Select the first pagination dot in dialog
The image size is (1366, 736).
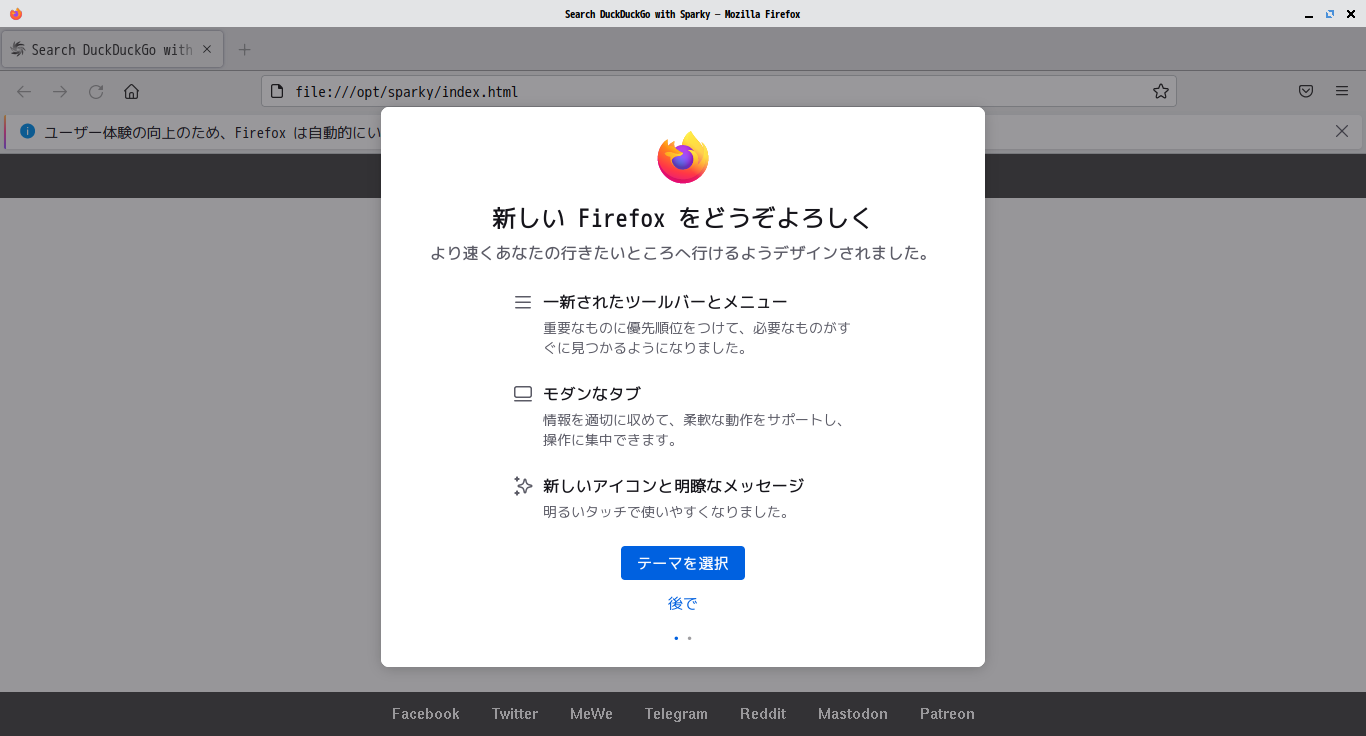676,638
